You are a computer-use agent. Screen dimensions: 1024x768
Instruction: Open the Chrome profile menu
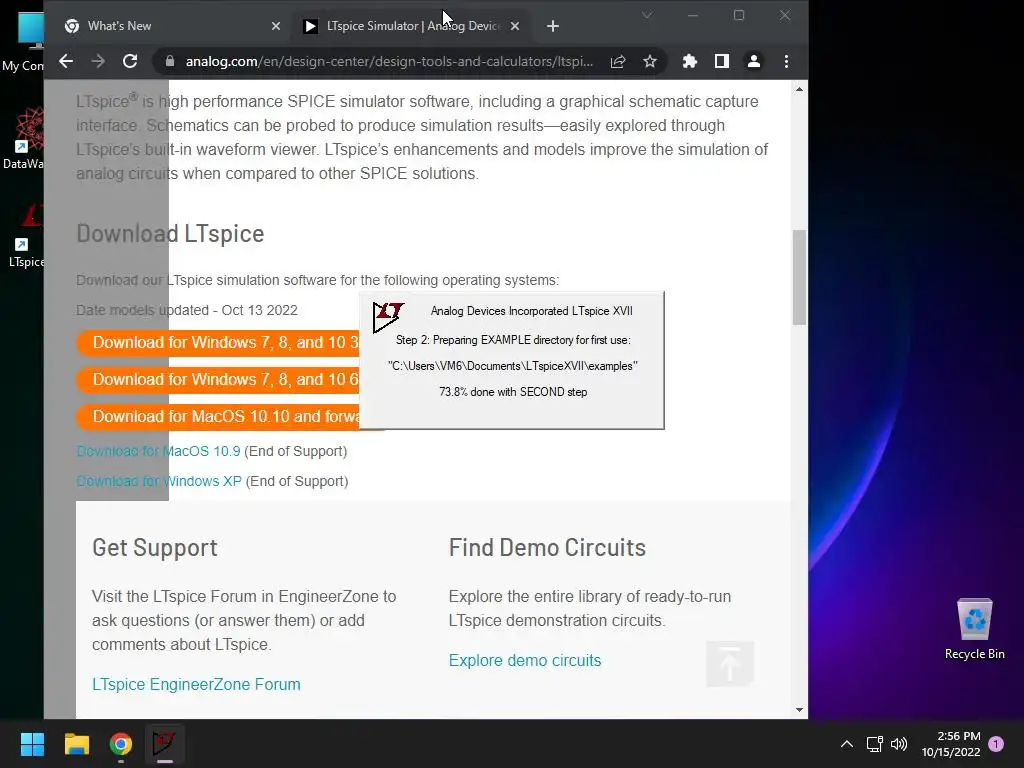[754, 61]
